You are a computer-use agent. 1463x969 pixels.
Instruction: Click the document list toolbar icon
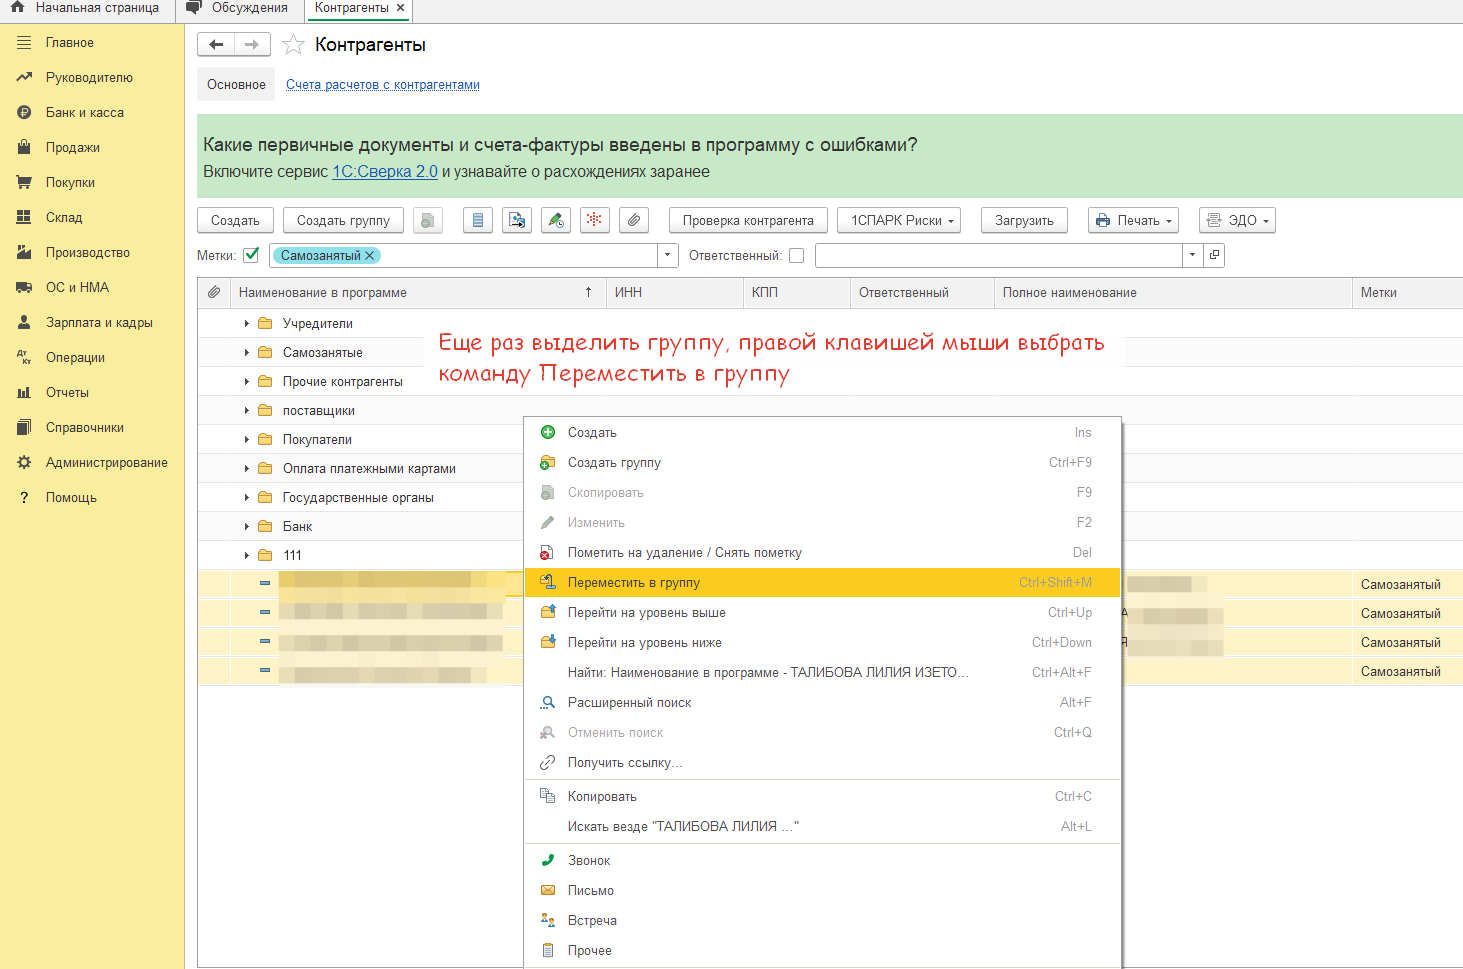click(x=478, y=220)
